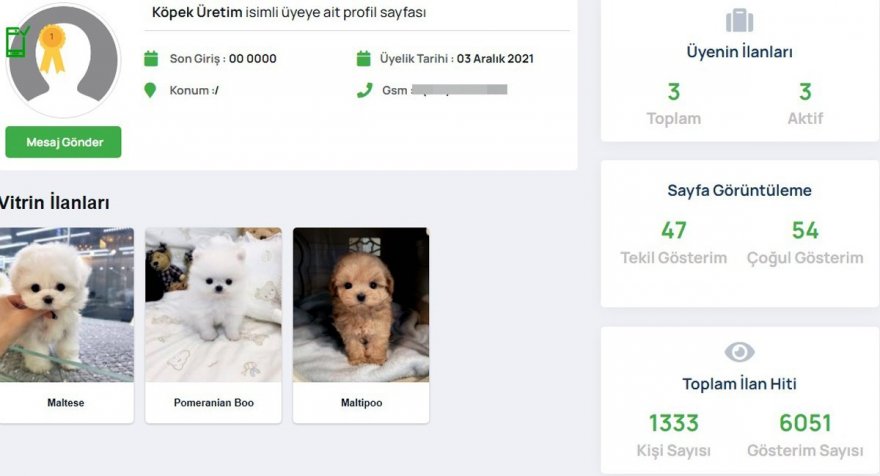Click the location pin icon beside Konum

point(151,90)
